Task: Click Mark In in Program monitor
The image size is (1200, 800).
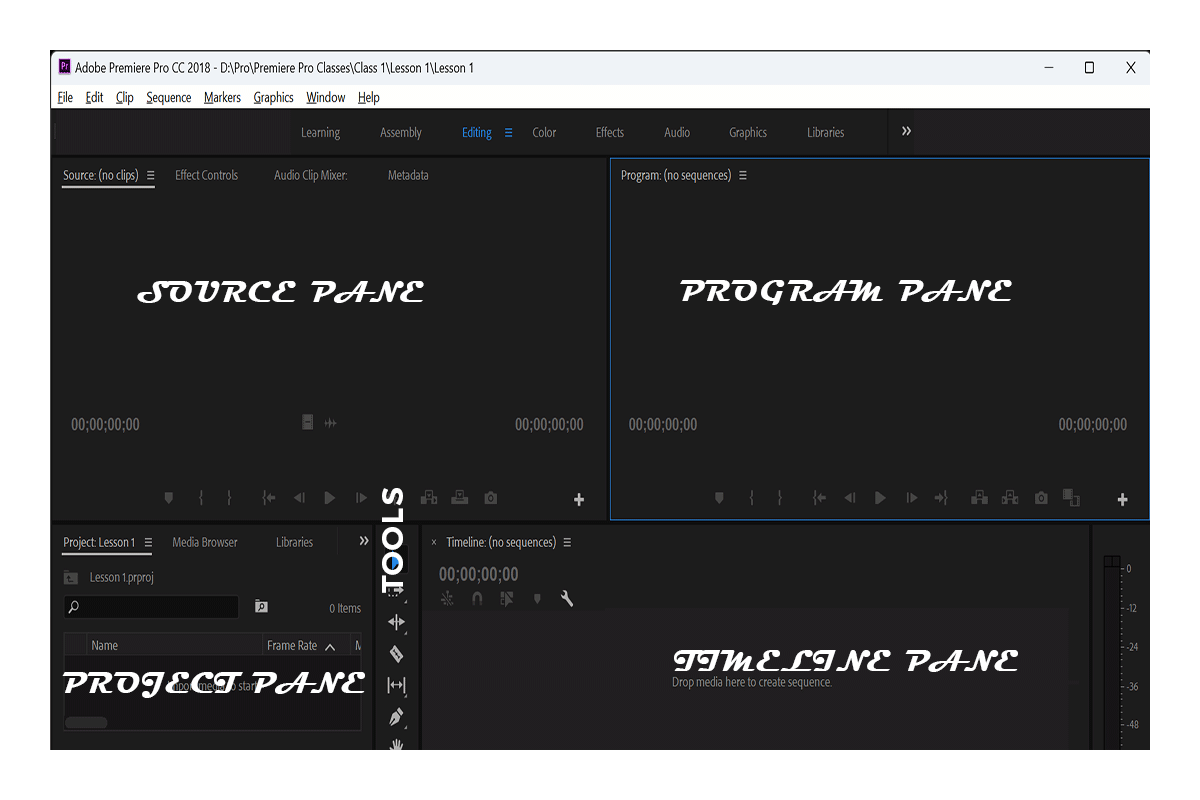Action: pos(751,498)
